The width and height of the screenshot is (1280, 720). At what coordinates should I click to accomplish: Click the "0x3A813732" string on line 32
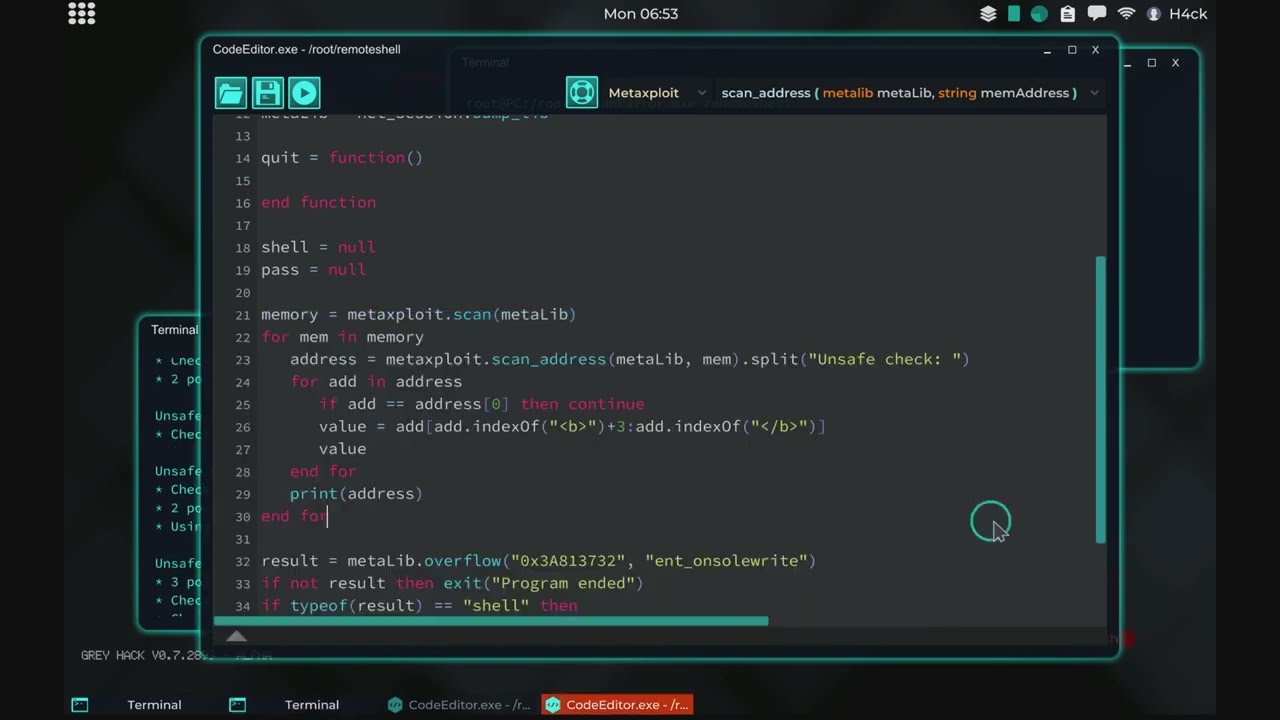pos(569,561)
